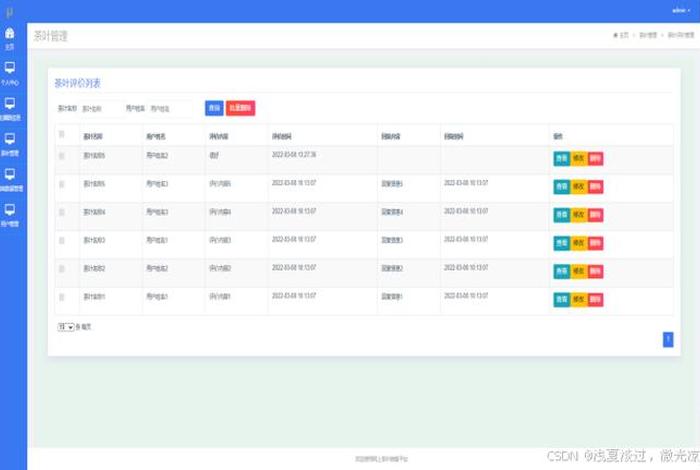Click the red 批量删除 batch delete button
This screenshot has width=700, height=470.
(x=241, y=108)
